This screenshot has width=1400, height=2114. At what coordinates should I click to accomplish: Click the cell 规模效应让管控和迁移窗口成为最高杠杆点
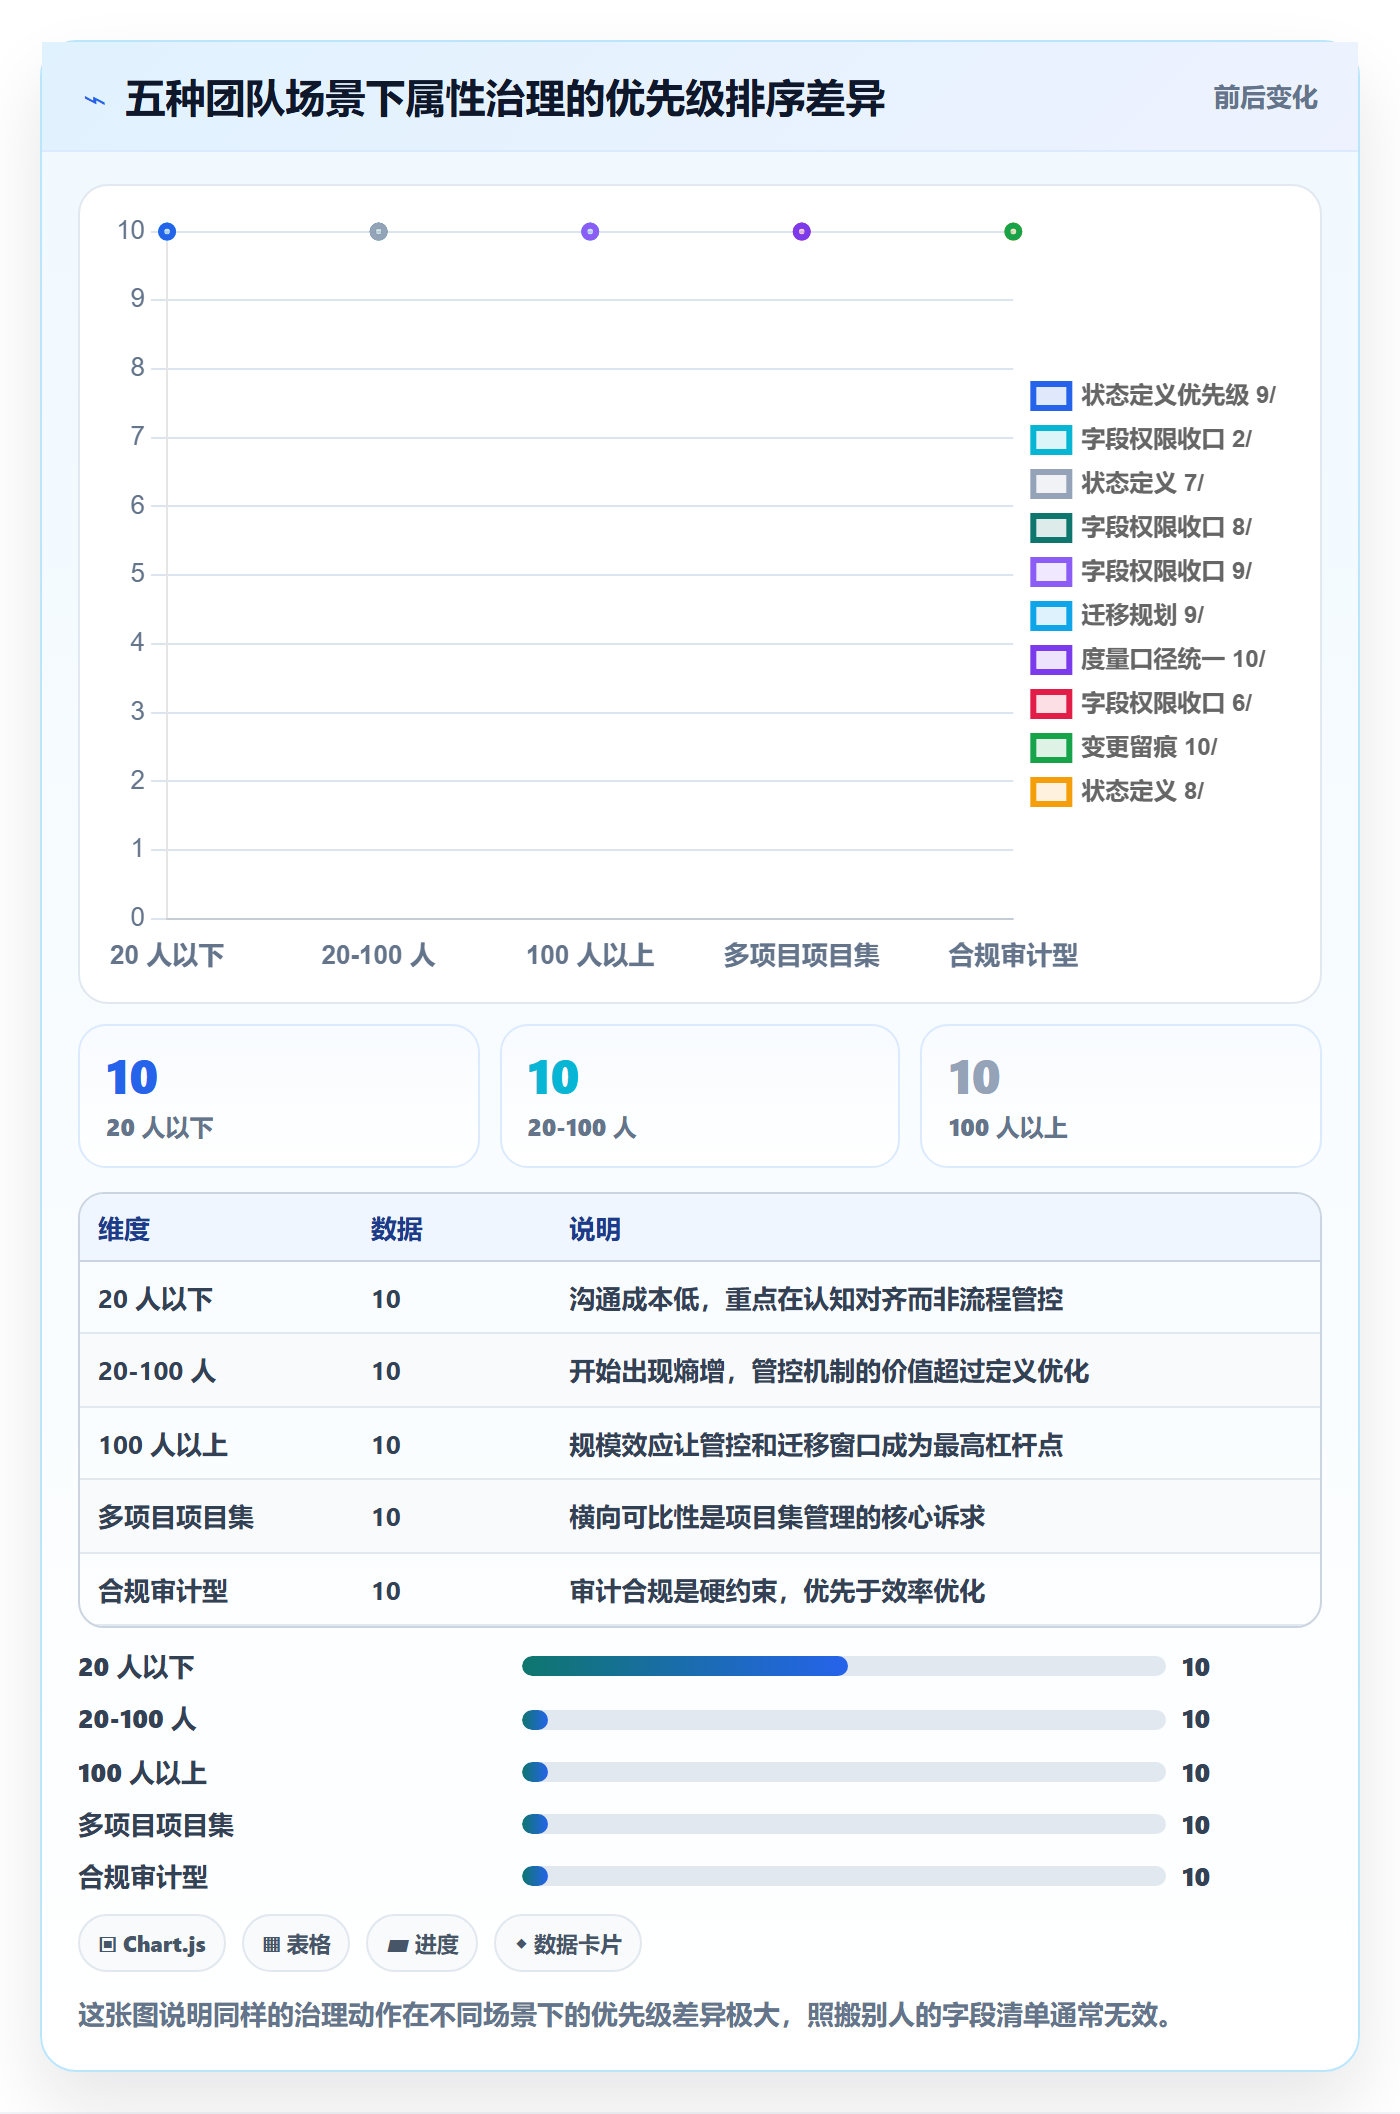tap(816, 1445)
